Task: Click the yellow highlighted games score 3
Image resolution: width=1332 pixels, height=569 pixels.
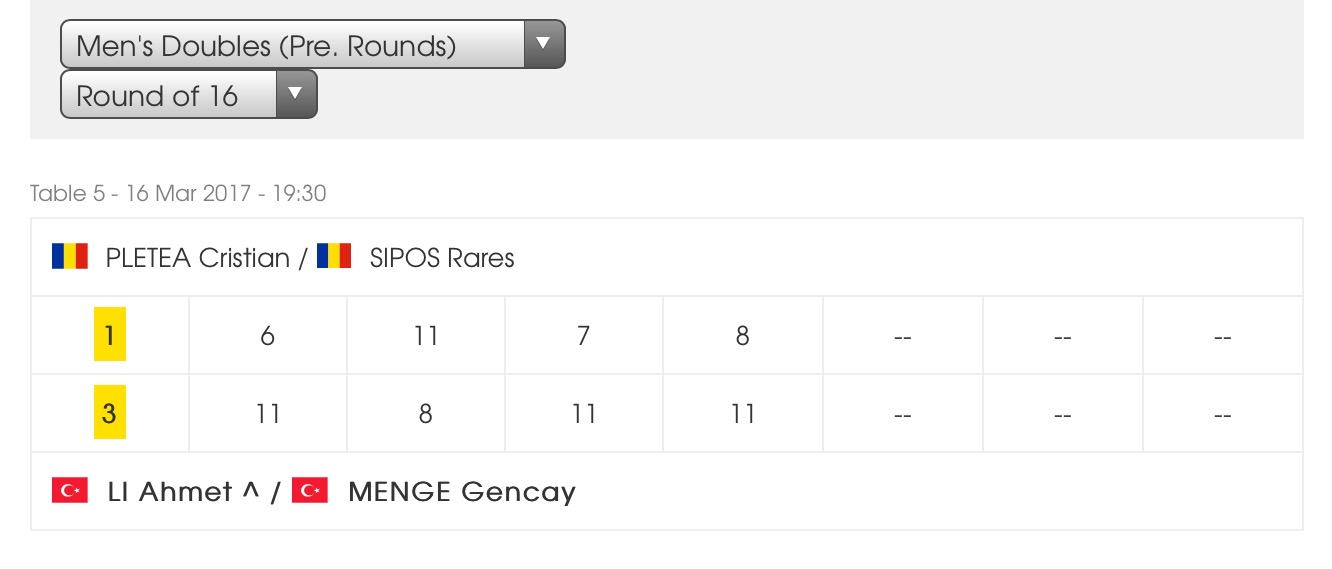Action: (x=109, y=413)
